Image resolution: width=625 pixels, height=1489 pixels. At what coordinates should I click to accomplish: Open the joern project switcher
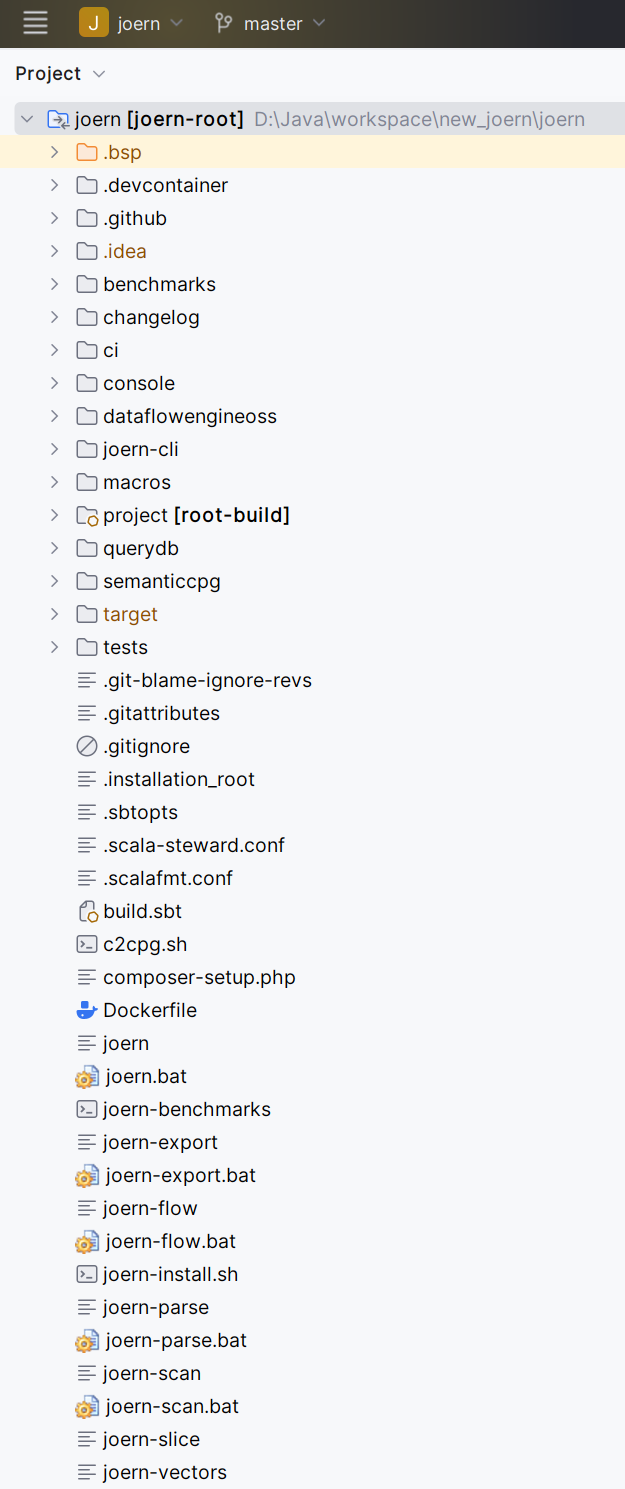[133, 23]
